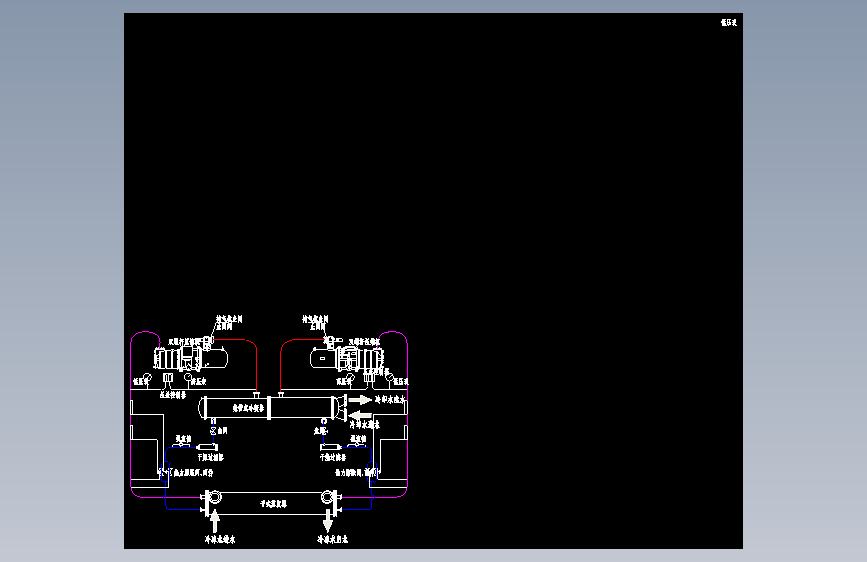Select the bottom horizontal evaporator vessel
Screen dimensions: 867x562
(271, 503)
